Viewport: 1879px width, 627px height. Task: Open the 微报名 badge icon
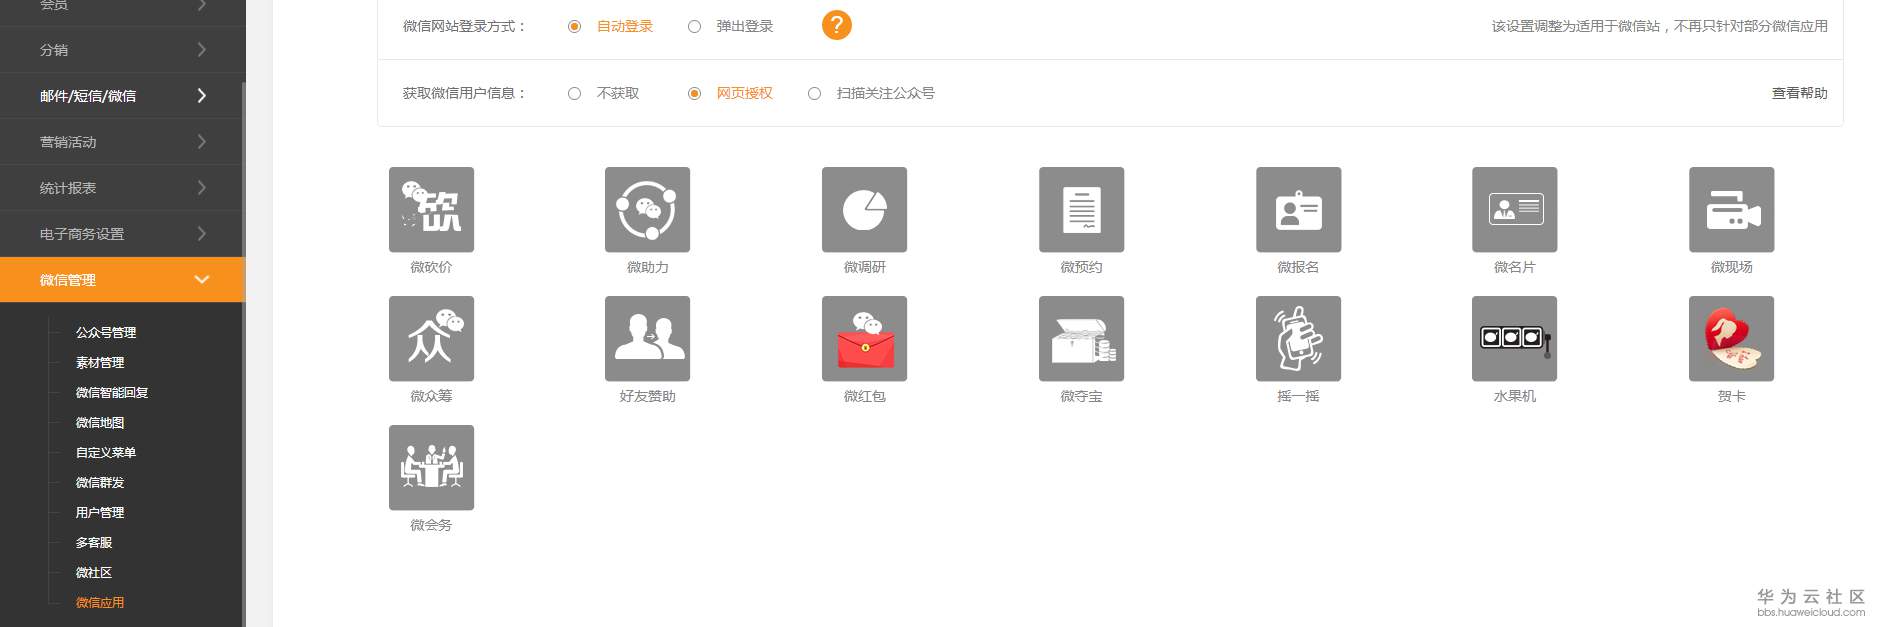click(x=1298, y=209)
